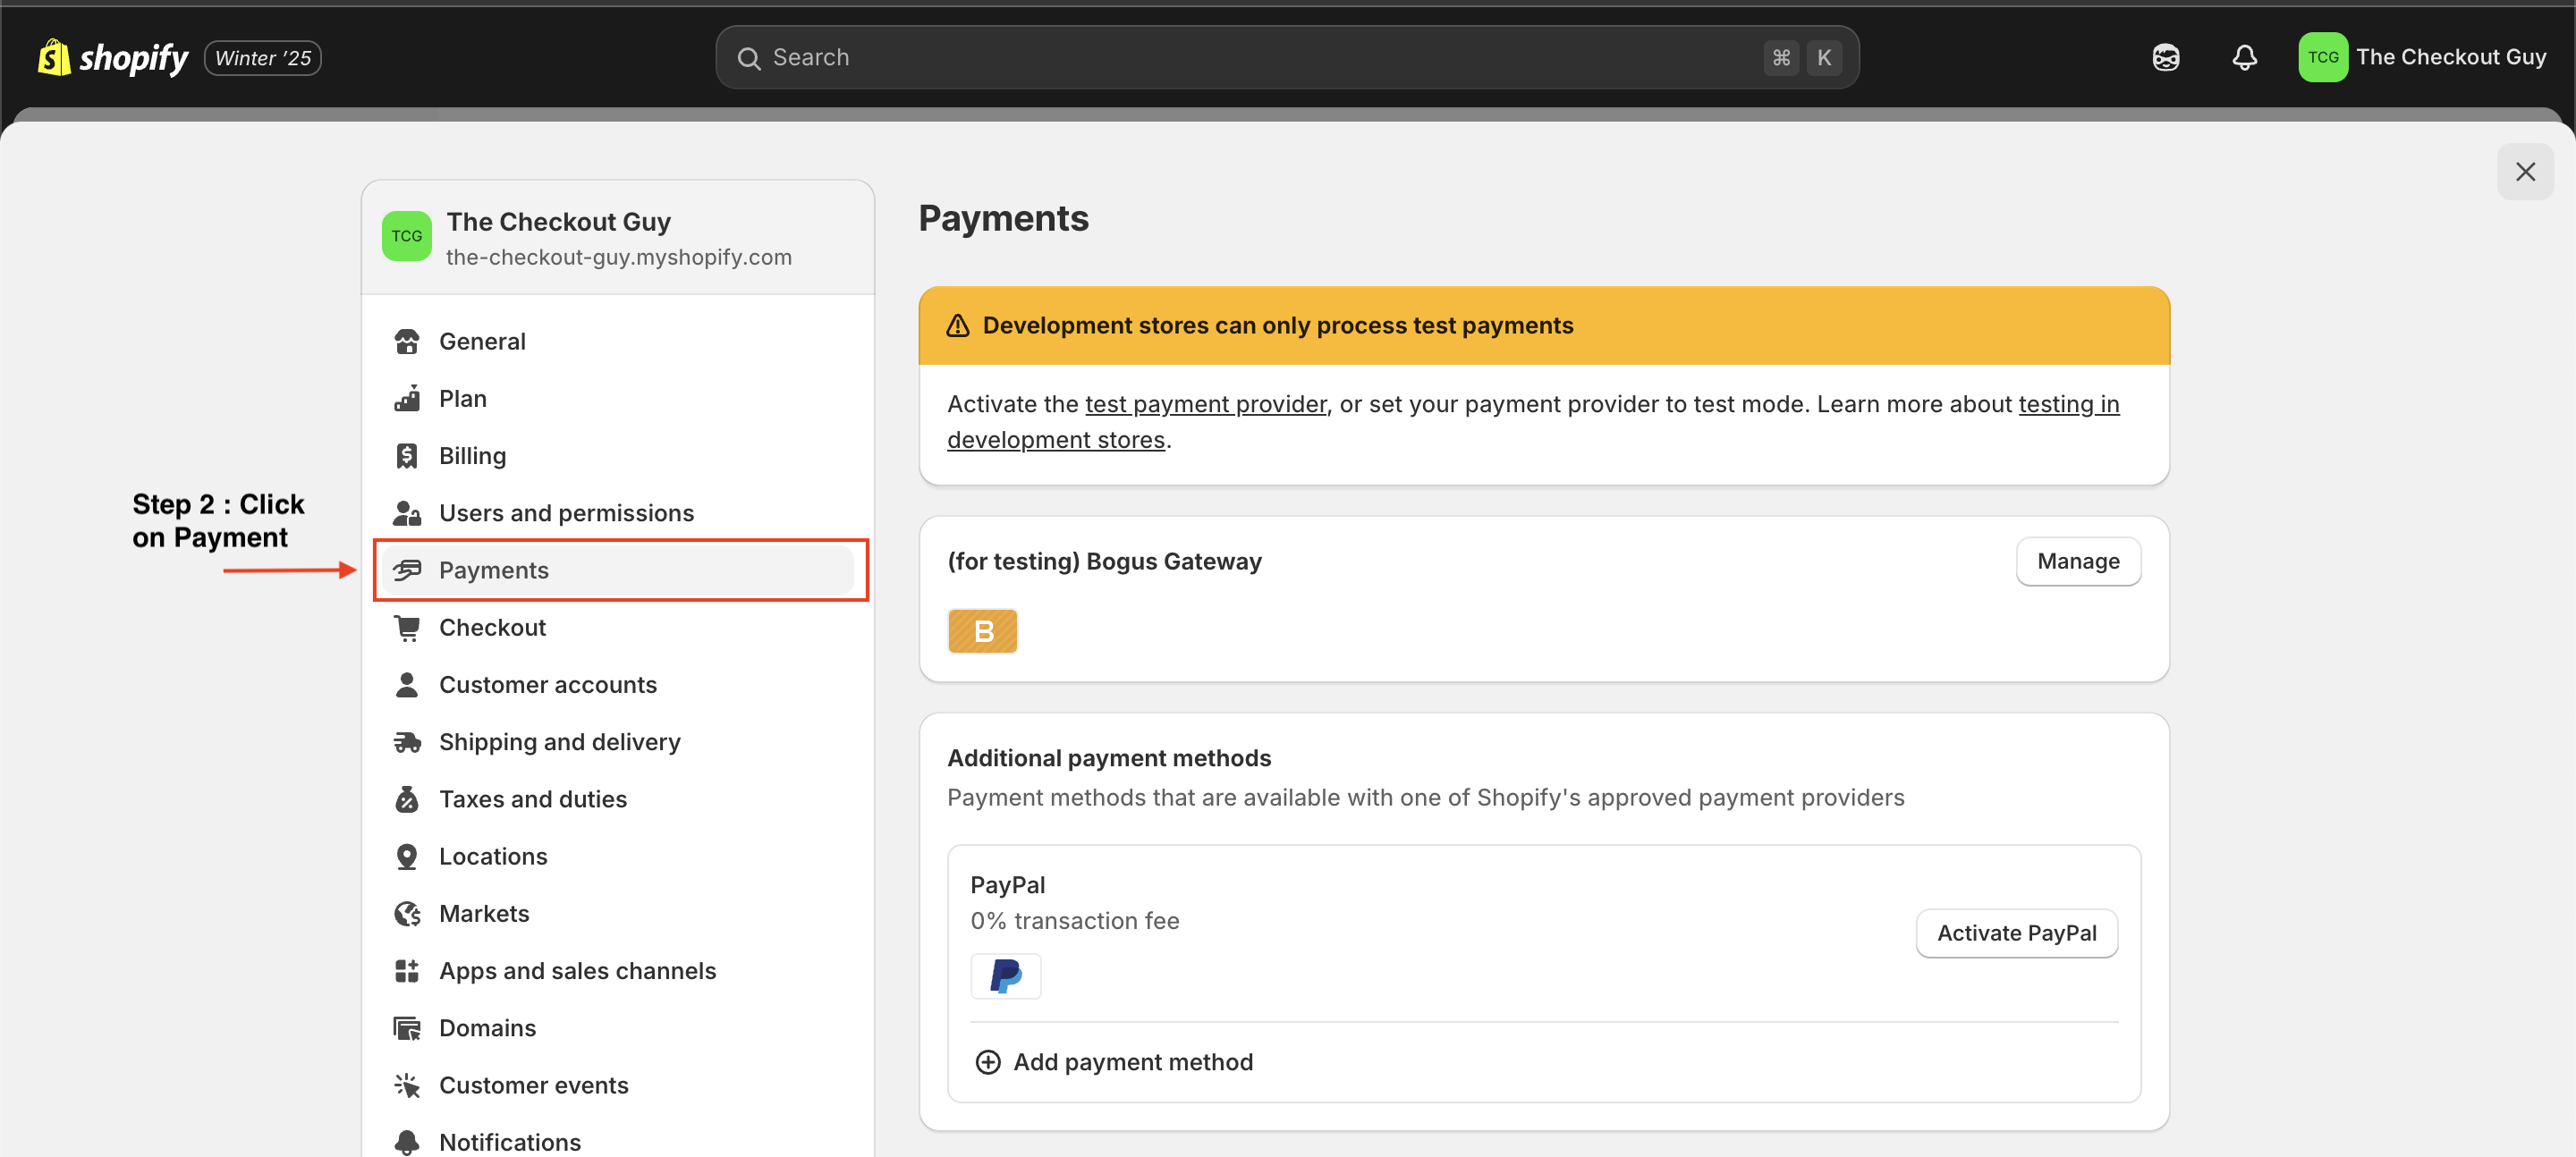Open Taxes and duties settings
The image size is (2576, 1157).
point(532,799)
